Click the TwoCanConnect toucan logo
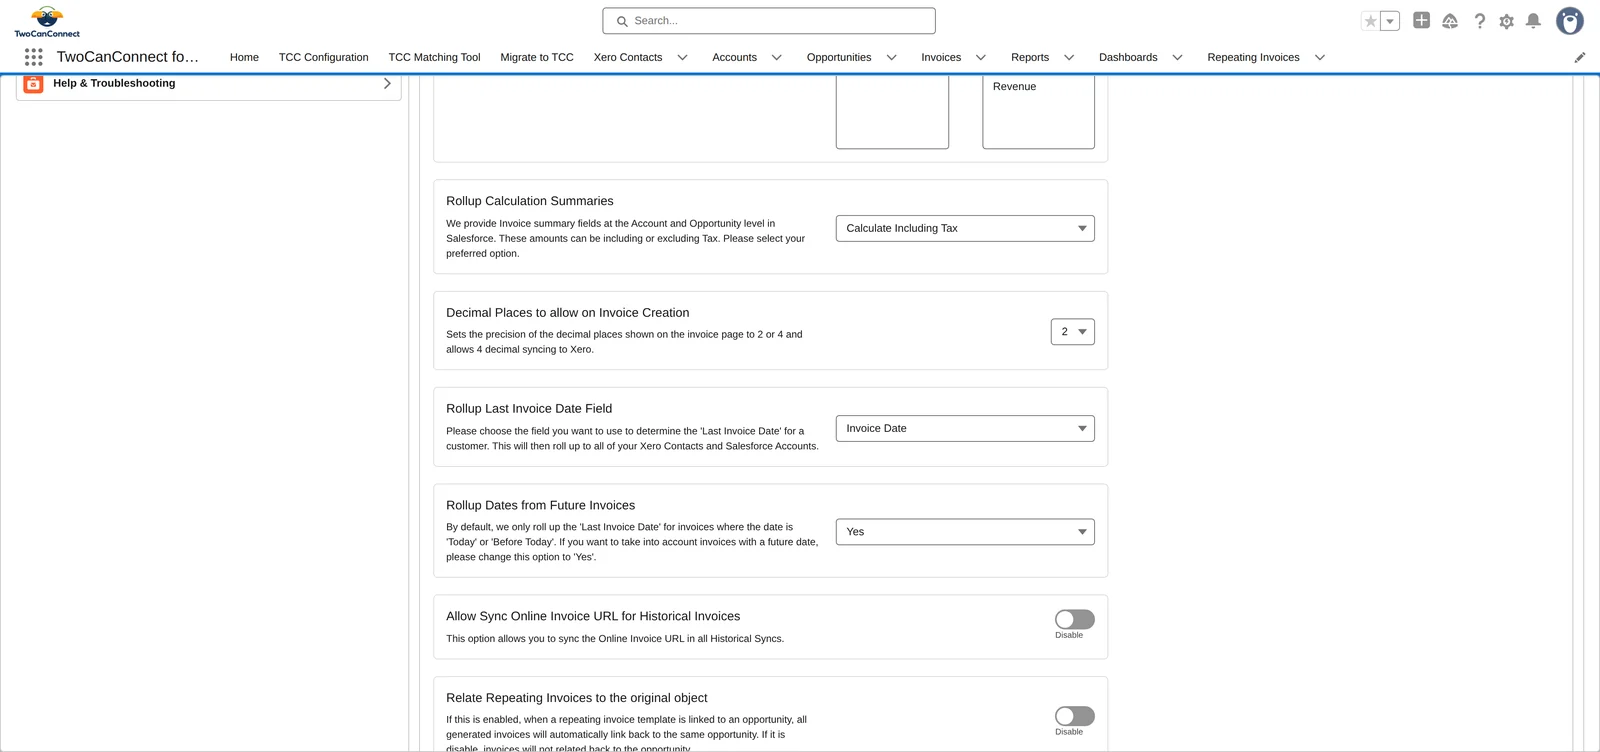The image size is (1600, 752). [47, 21]
